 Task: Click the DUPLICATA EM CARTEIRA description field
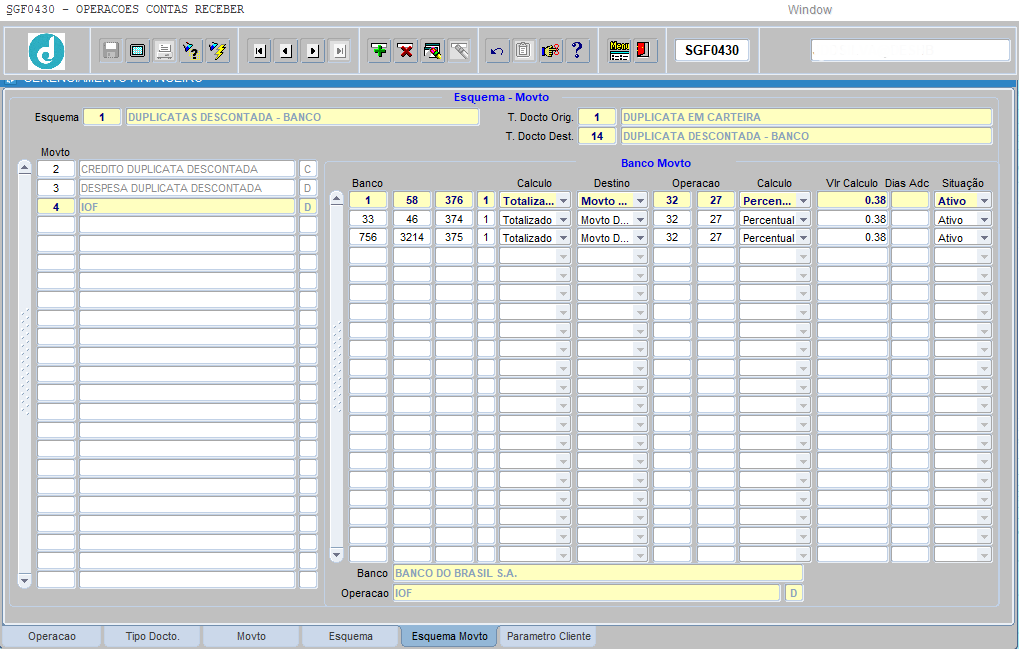[x=806, y=117]
